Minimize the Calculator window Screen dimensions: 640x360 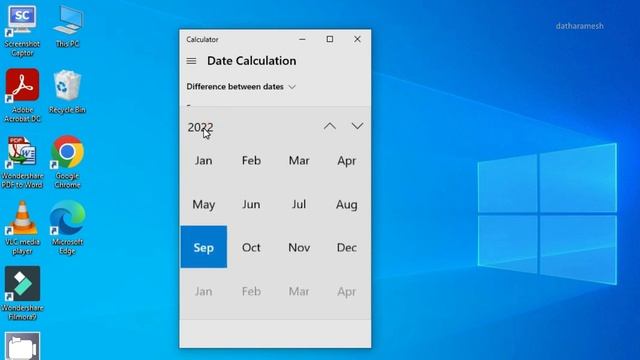[x=302, y=39]
